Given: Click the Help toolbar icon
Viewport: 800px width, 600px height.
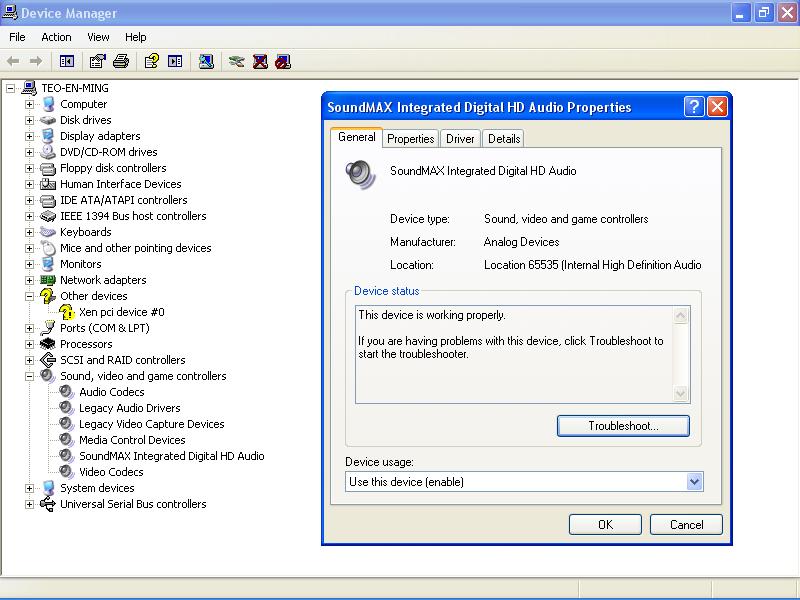Looking at the screenshot, I should [151, 61].
